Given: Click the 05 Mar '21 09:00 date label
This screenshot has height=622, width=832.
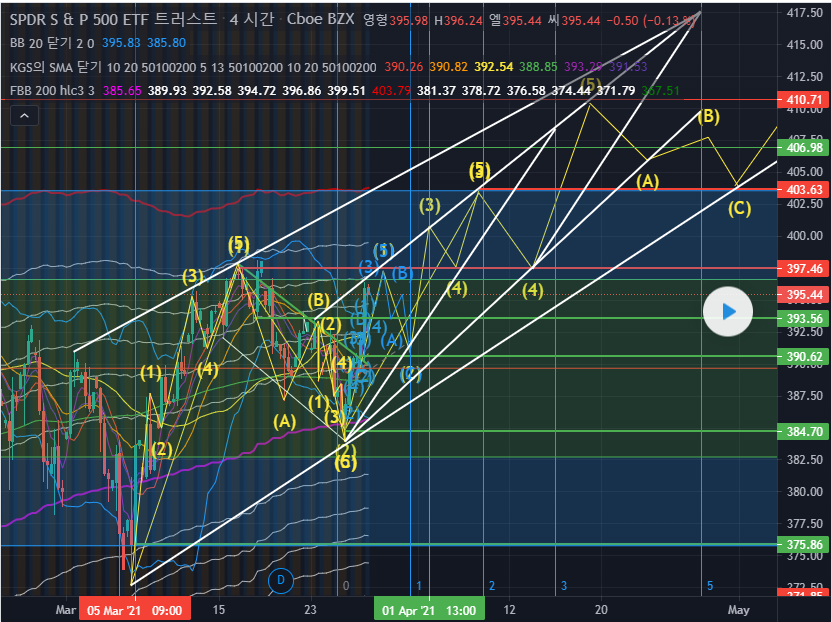Looking at the screenshot, I should 133,609.
